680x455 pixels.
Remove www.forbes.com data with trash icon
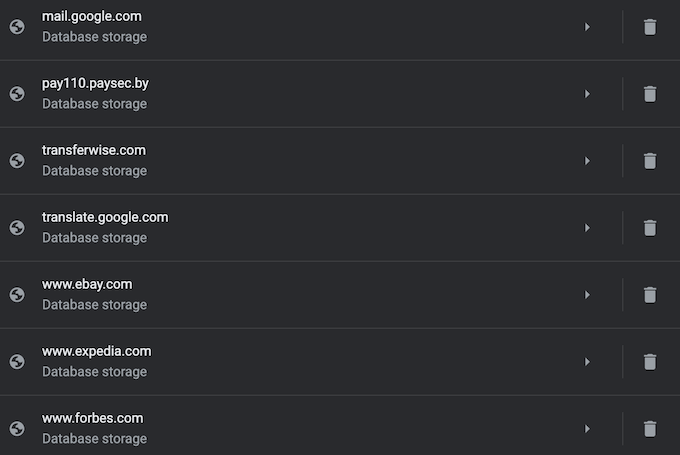[650, 429]
